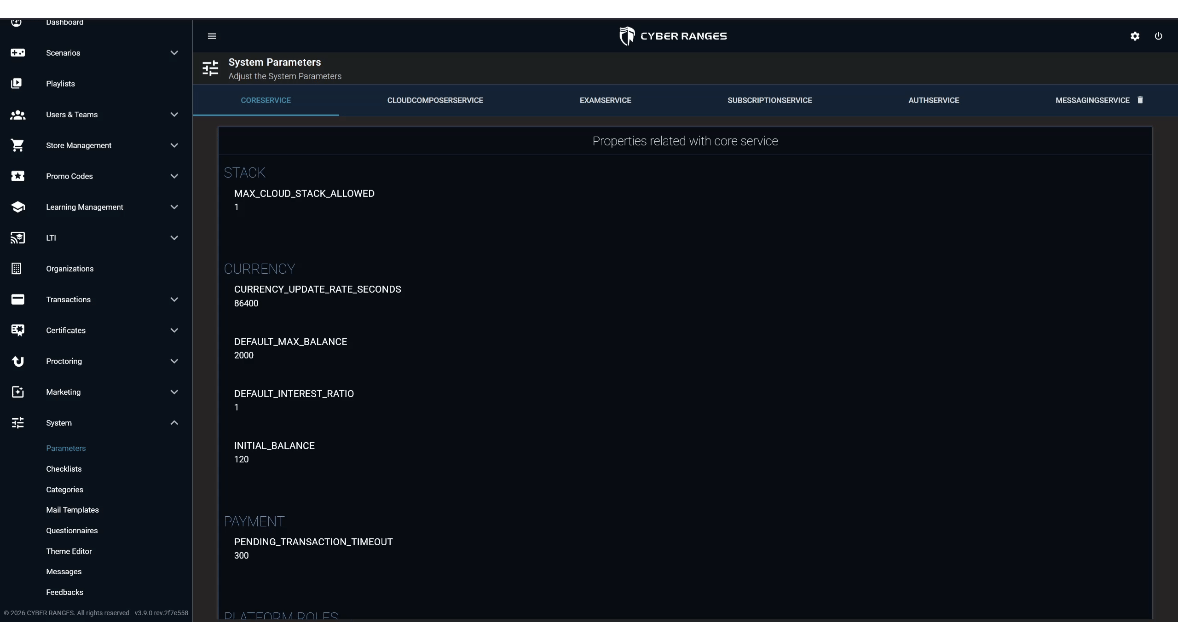This screenshot has height=640, width=1178.
Task: Expand Learning Management chevron
Action: point(174,207)
